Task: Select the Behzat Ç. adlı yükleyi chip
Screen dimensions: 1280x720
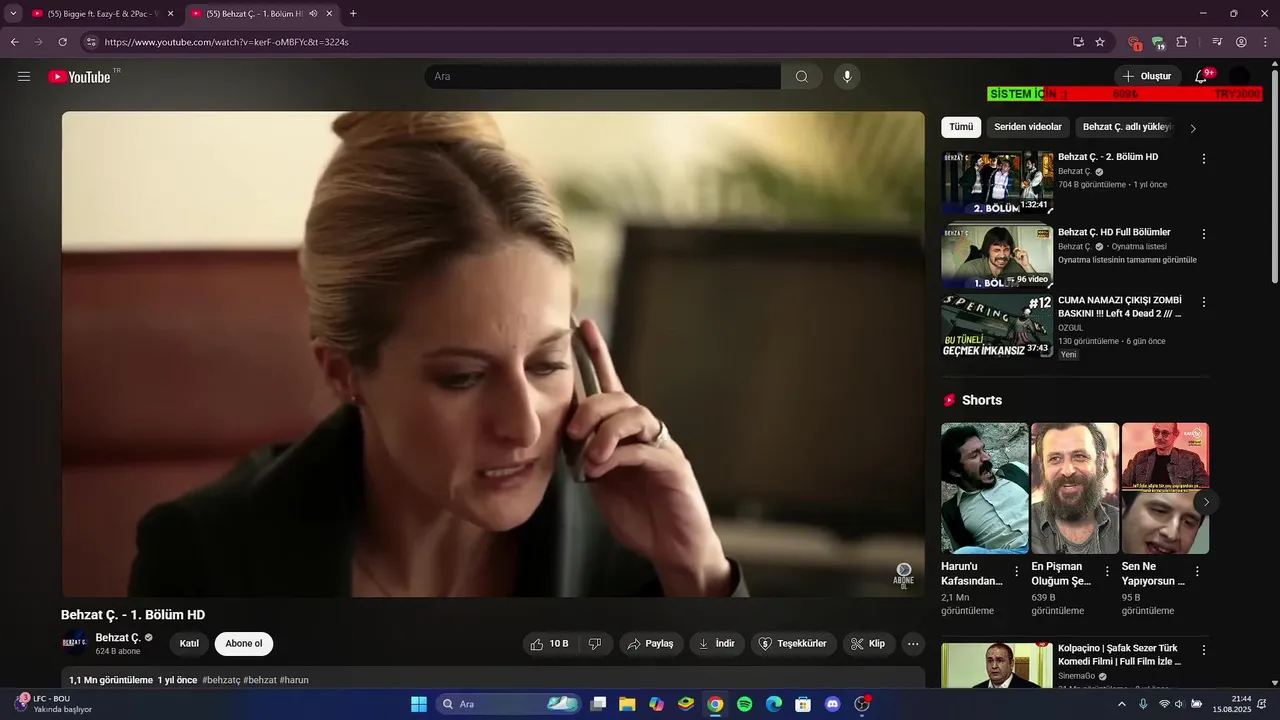Action: (x=1127, y=127)
